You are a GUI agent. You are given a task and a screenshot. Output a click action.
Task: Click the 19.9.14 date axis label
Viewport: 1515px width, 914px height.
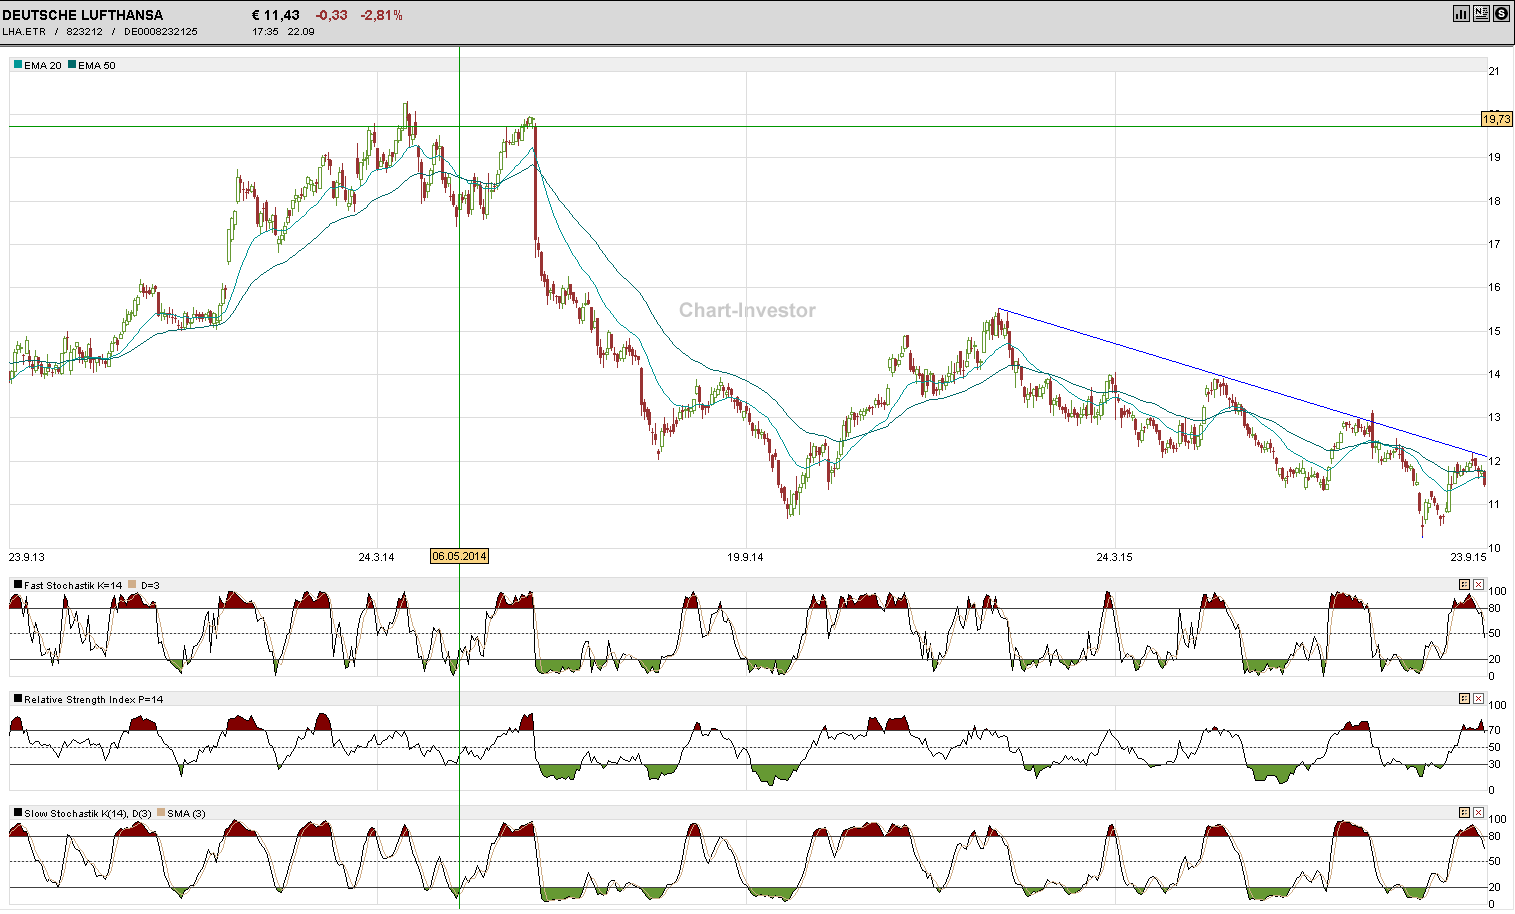click(745, 557)
